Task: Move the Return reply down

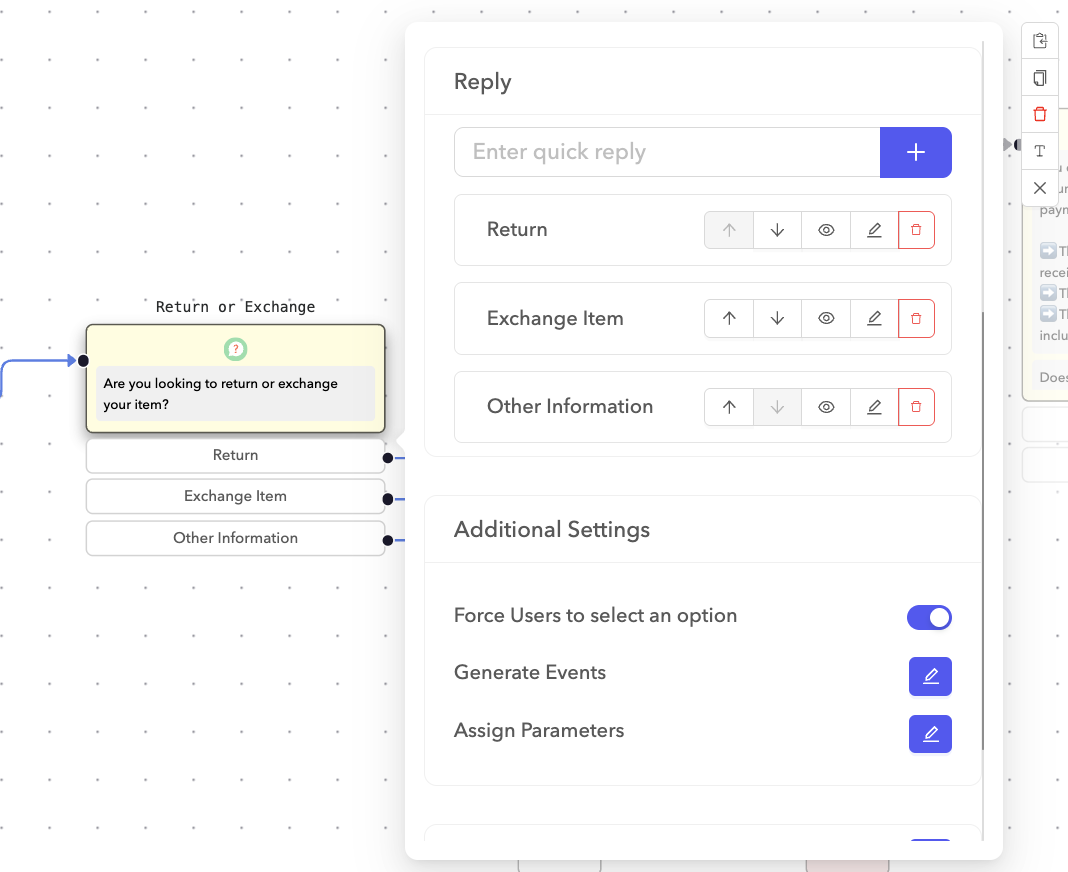Action: (777, 230)
